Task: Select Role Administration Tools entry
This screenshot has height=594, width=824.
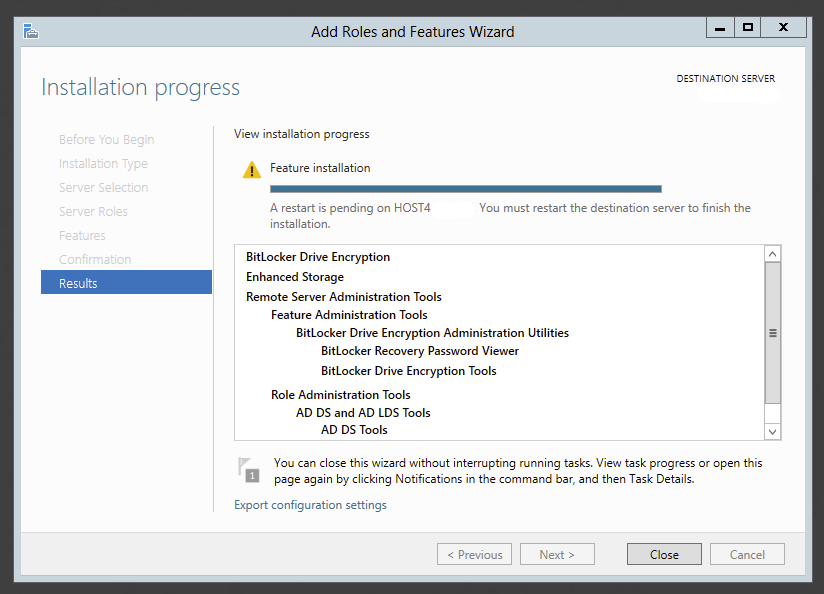Action: coord(340,395)
